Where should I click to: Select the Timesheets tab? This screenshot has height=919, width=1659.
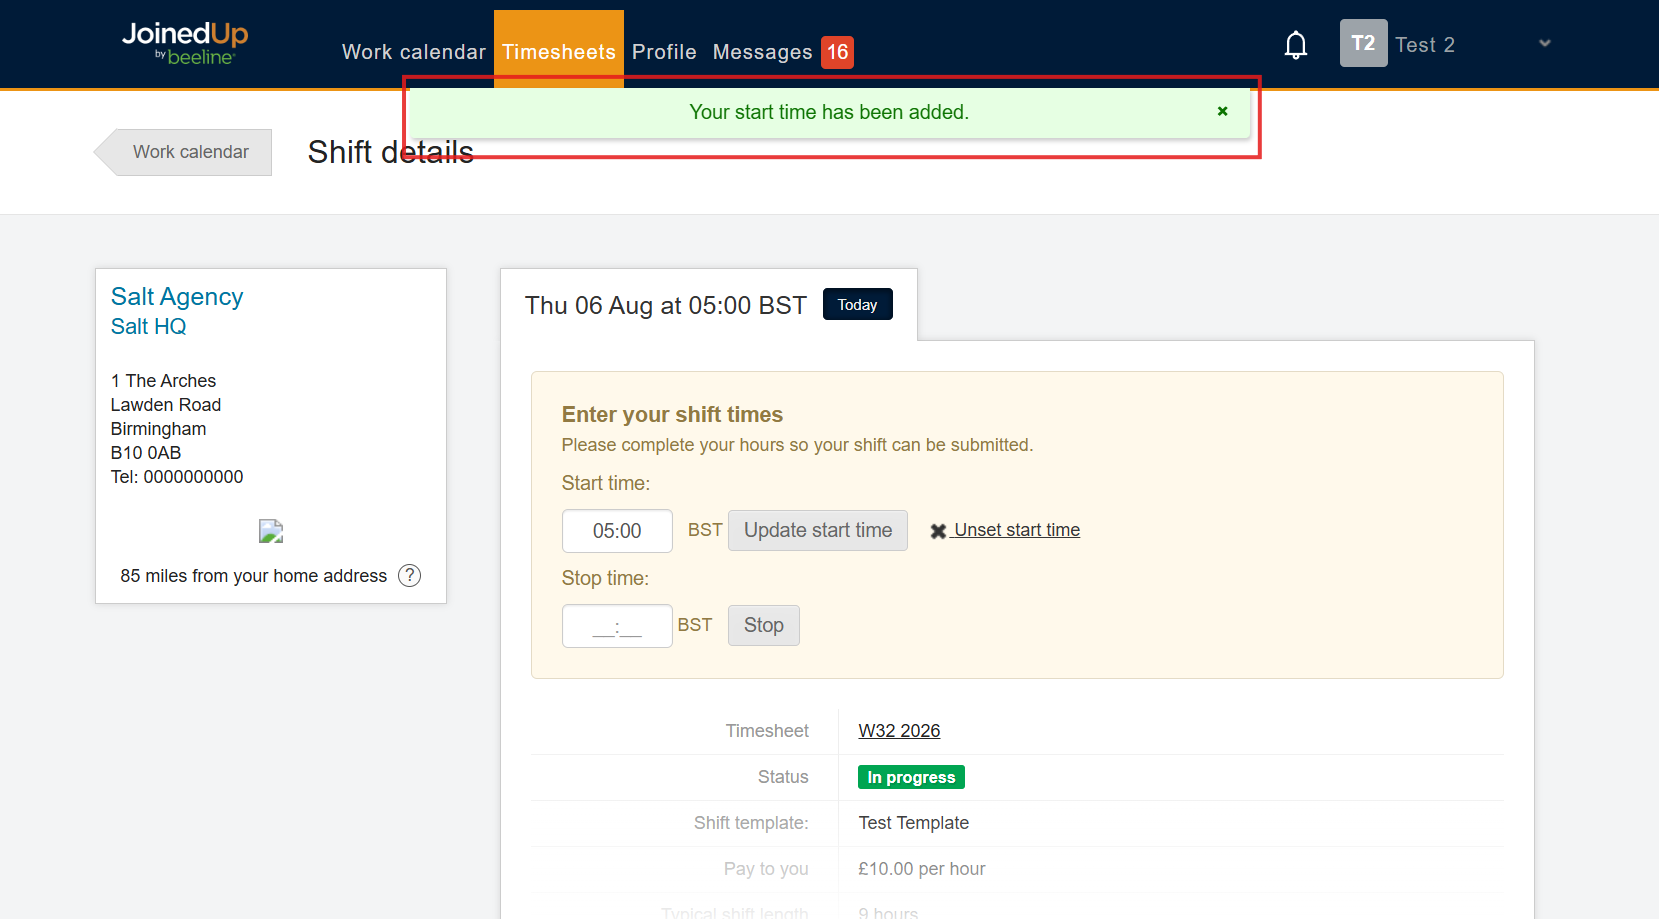(x=559, y=50)
